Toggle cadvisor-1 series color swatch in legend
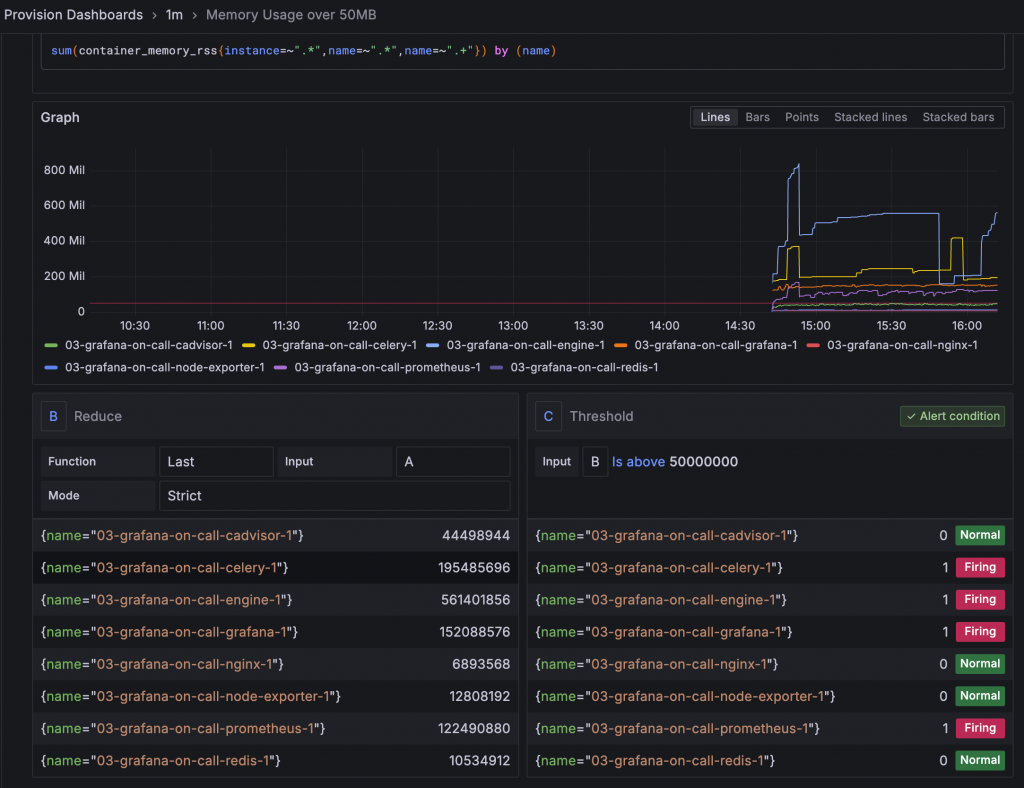The height and width of the screenshot is (788, 1024). 51,345
